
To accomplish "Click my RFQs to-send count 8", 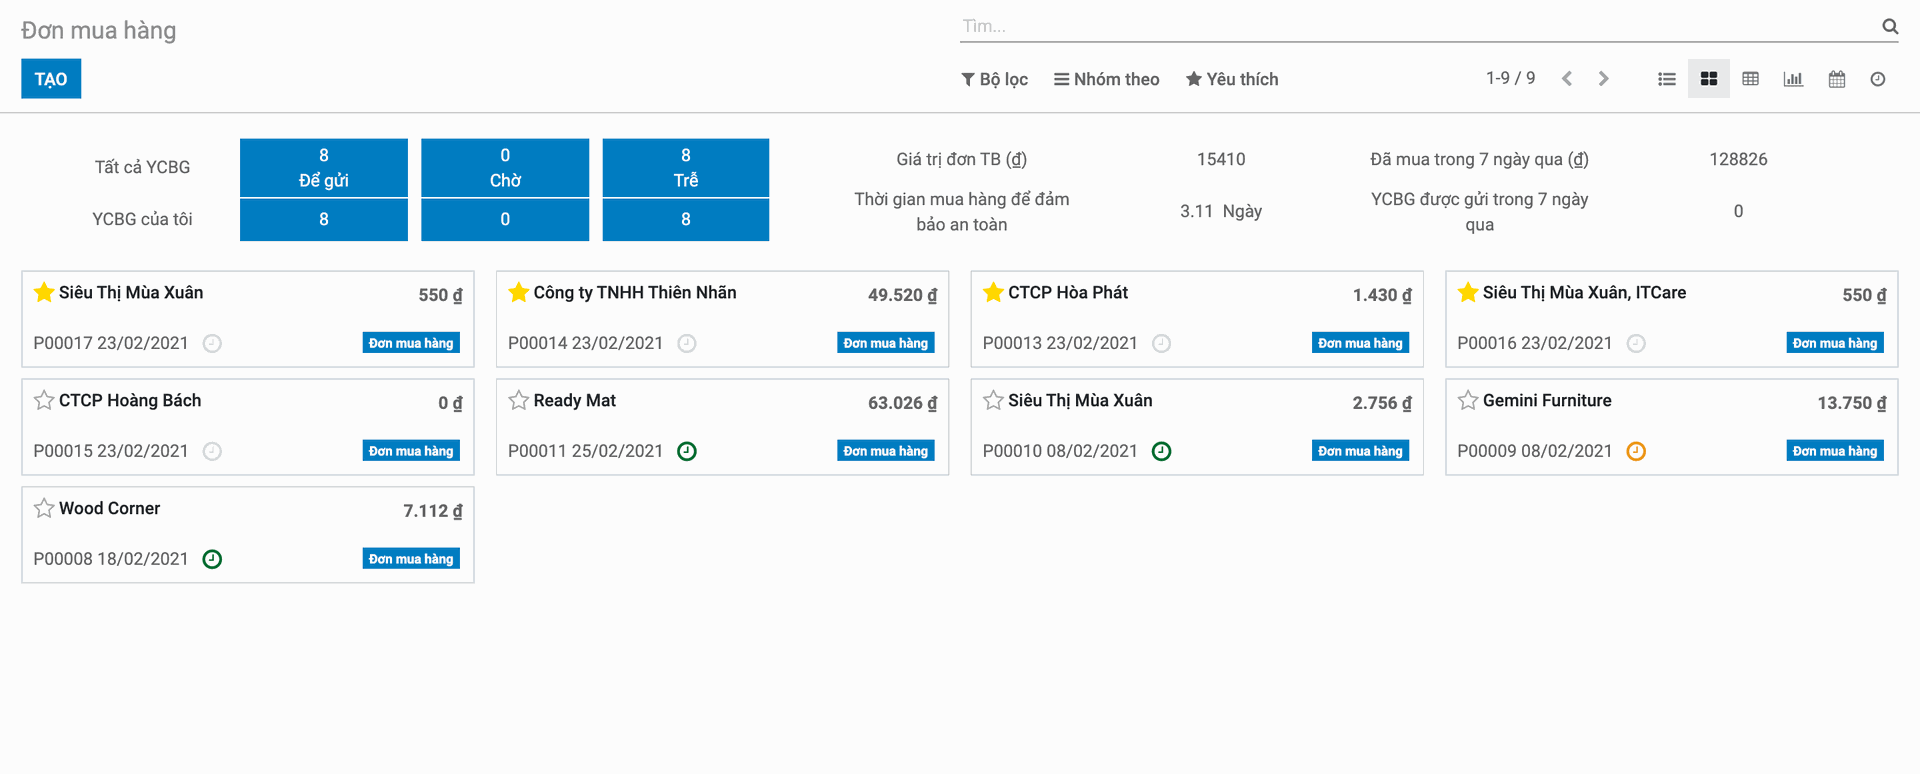I will pos(324,219).
